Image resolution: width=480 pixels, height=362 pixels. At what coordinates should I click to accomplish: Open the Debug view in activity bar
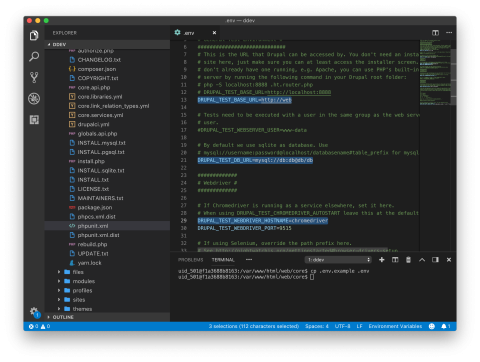tap(34, 99)
